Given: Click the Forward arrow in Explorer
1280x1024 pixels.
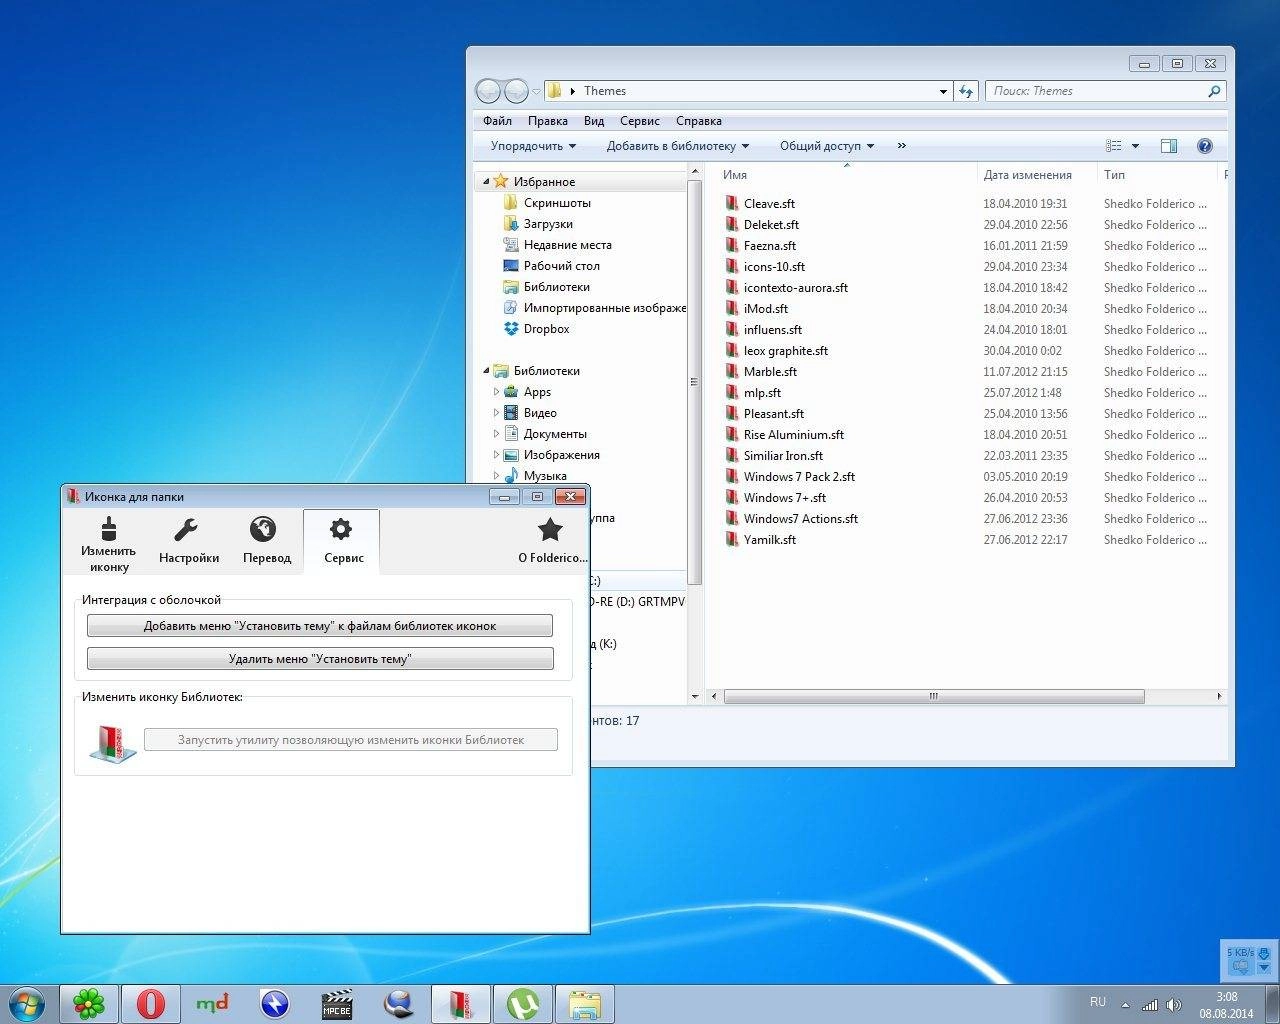Looking at the screenshot, I should tap(516, 91).
